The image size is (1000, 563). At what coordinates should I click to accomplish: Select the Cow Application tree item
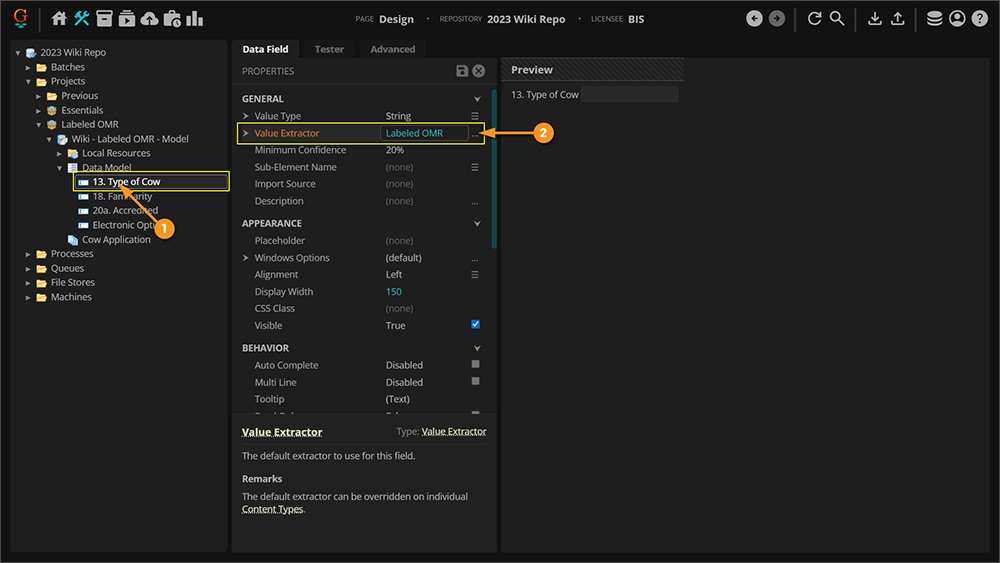click(116, 240)
